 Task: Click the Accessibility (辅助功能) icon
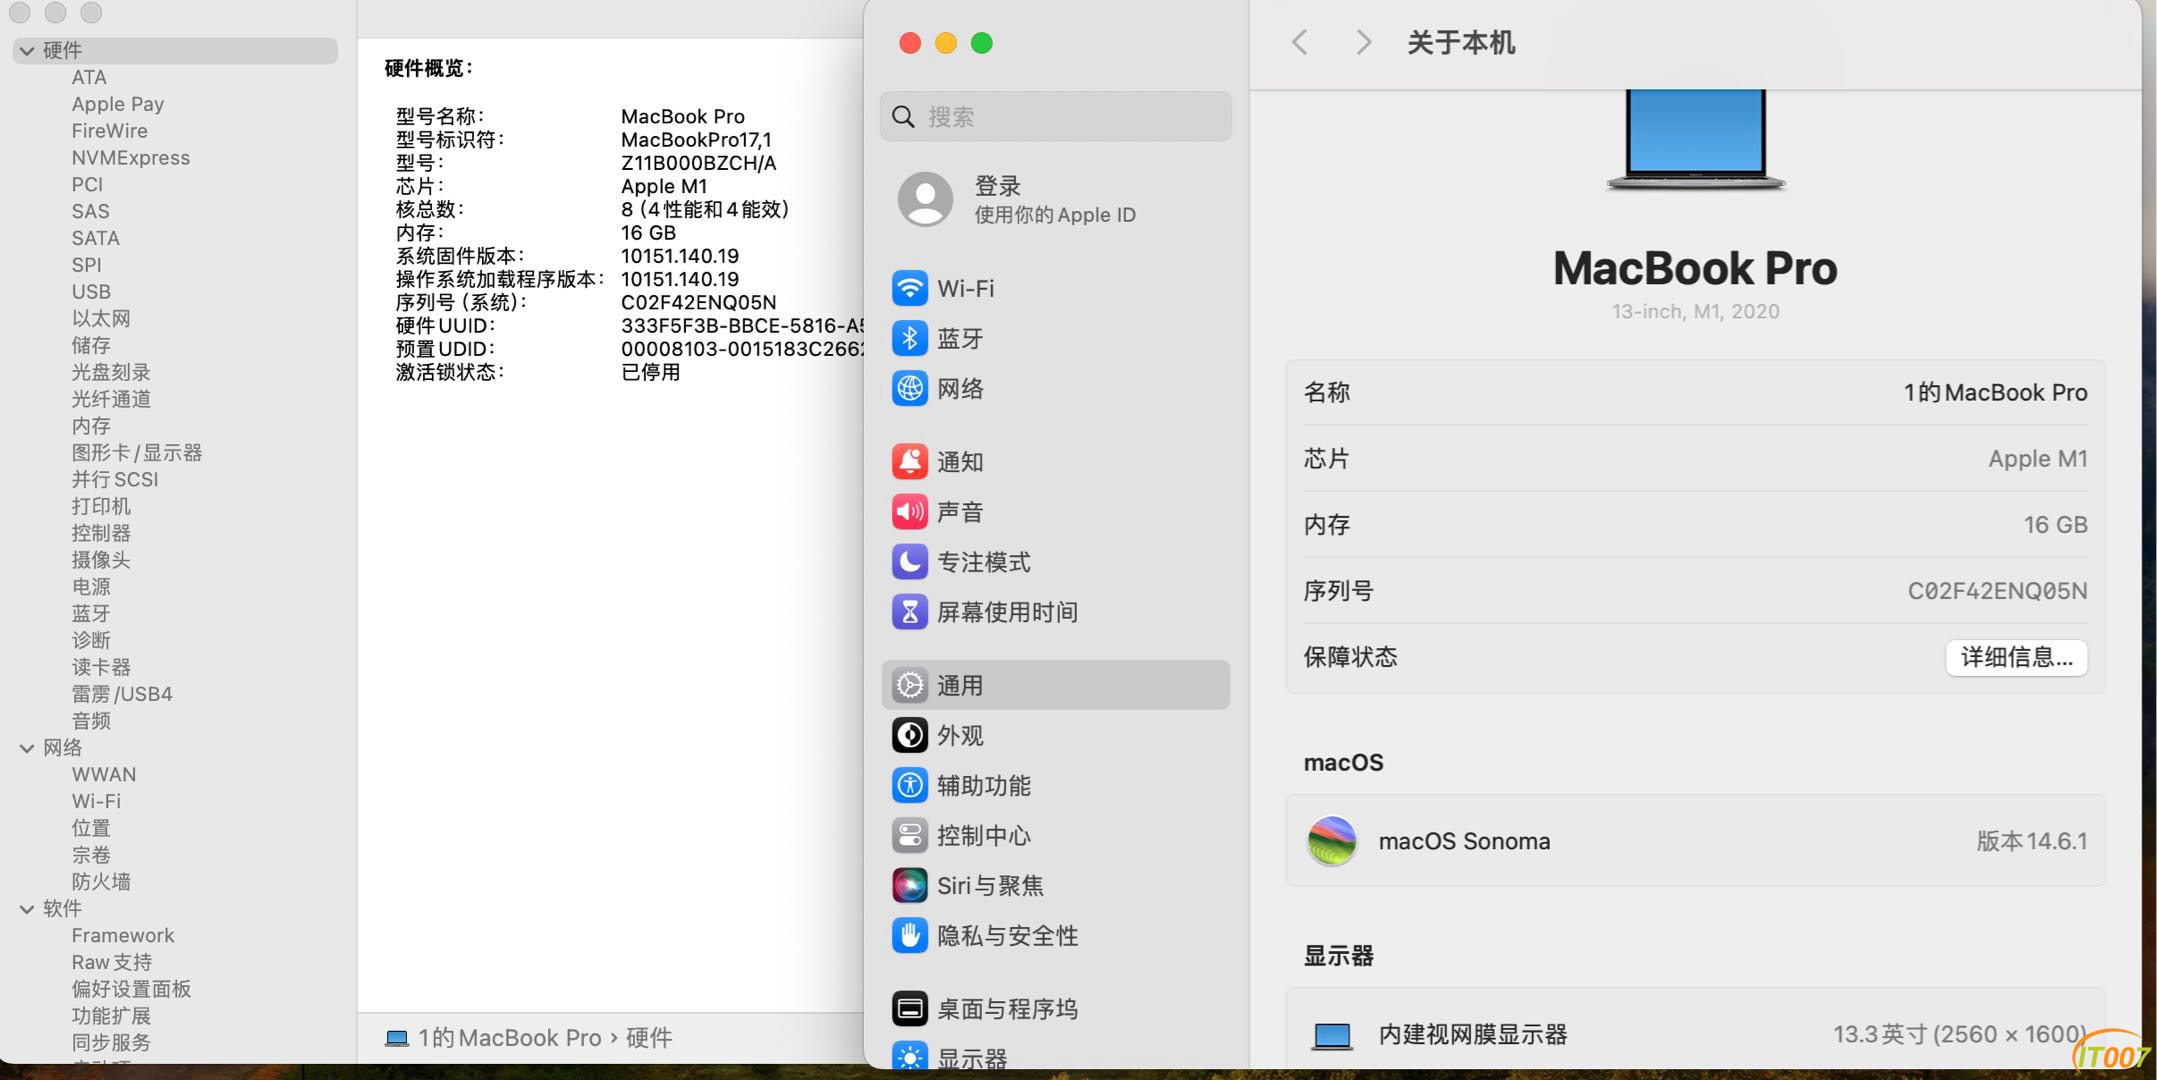[x=909, y=785]
